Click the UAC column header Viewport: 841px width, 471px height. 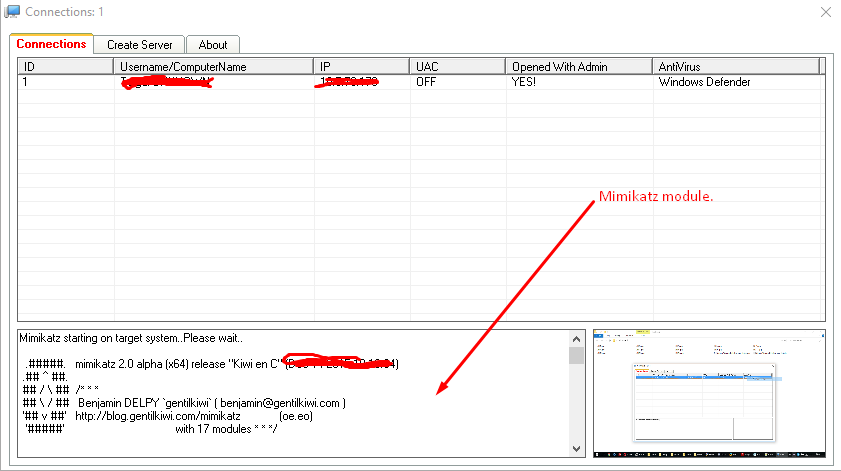[458, 67]
